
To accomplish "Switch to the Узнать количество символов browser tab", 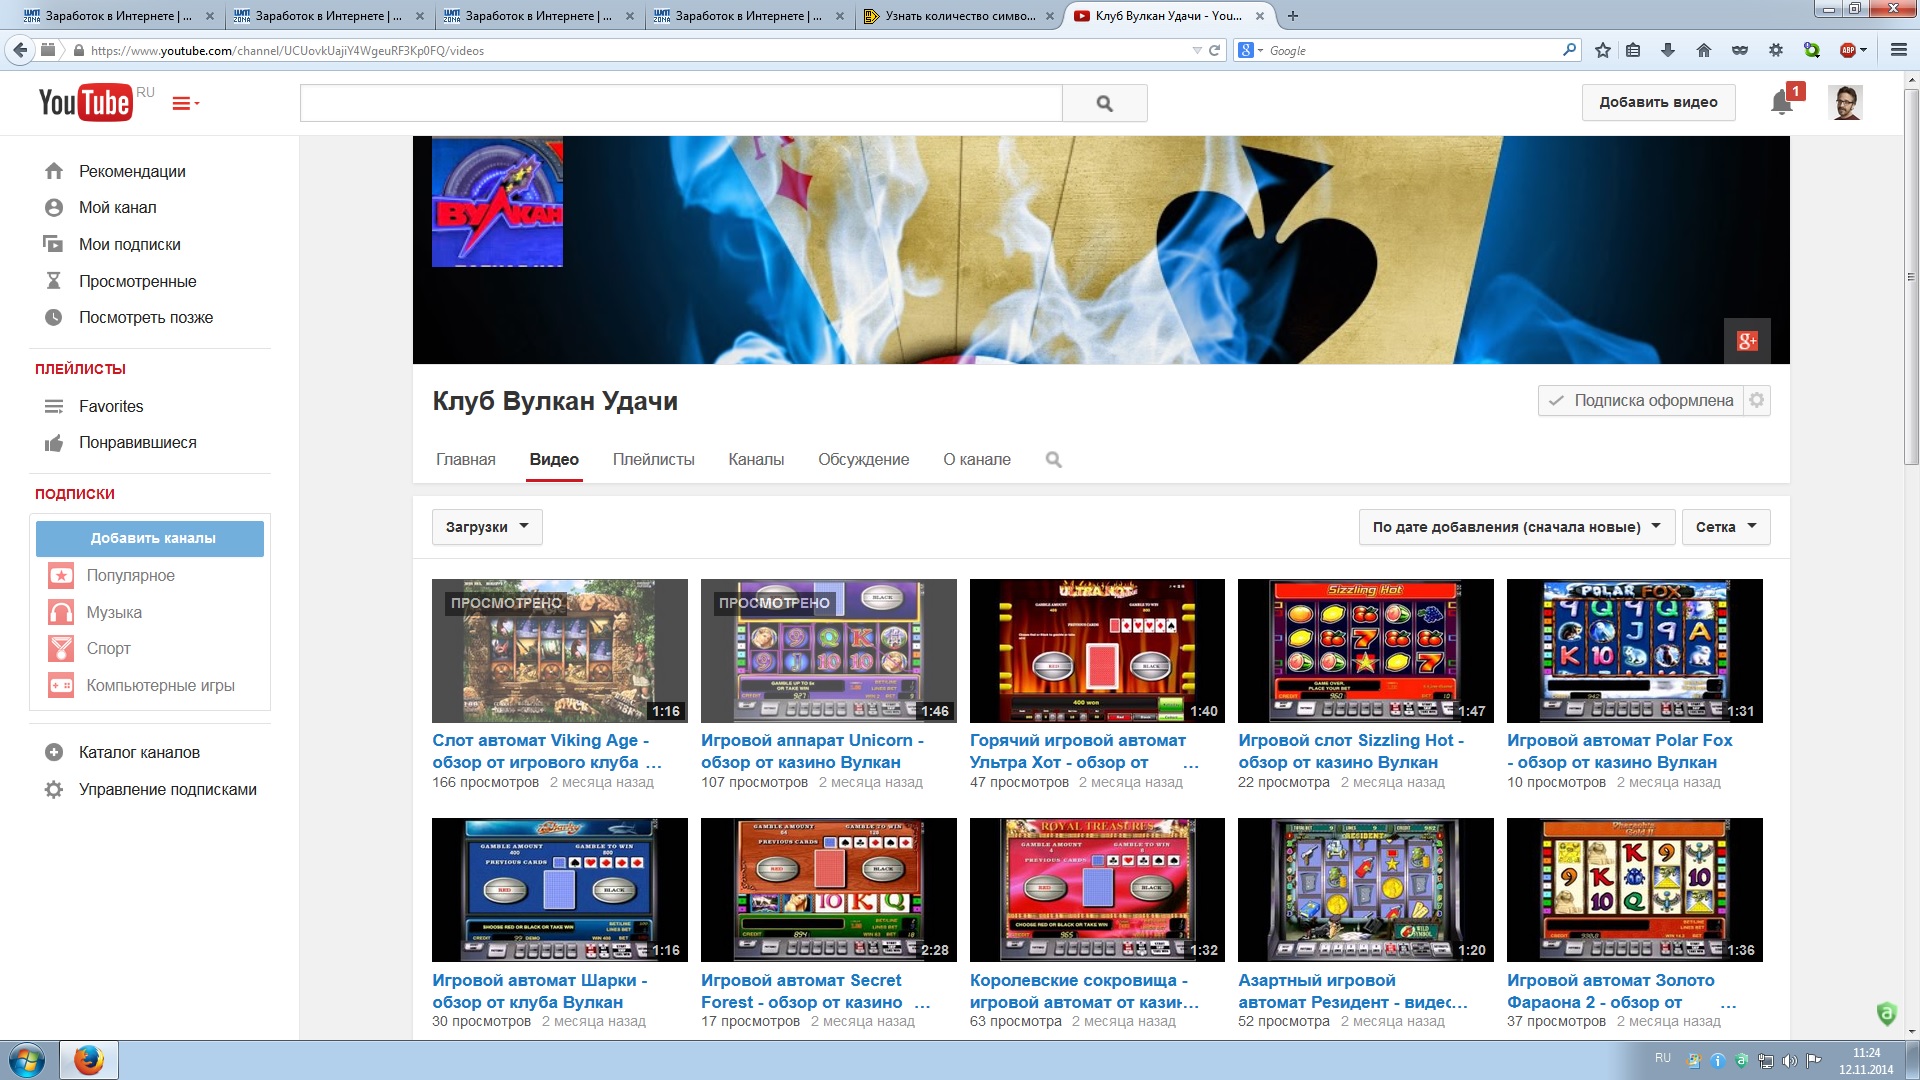I will click(x=958, y=16).
